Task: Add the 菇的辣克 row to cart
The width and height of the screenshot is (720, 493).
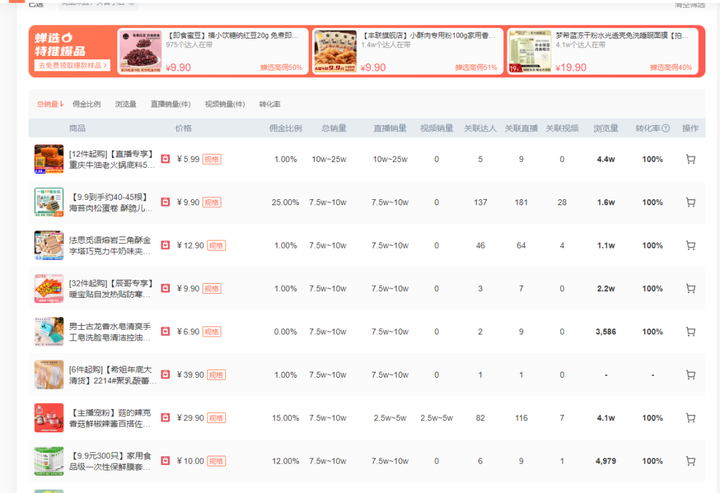Action: point(690,418)
